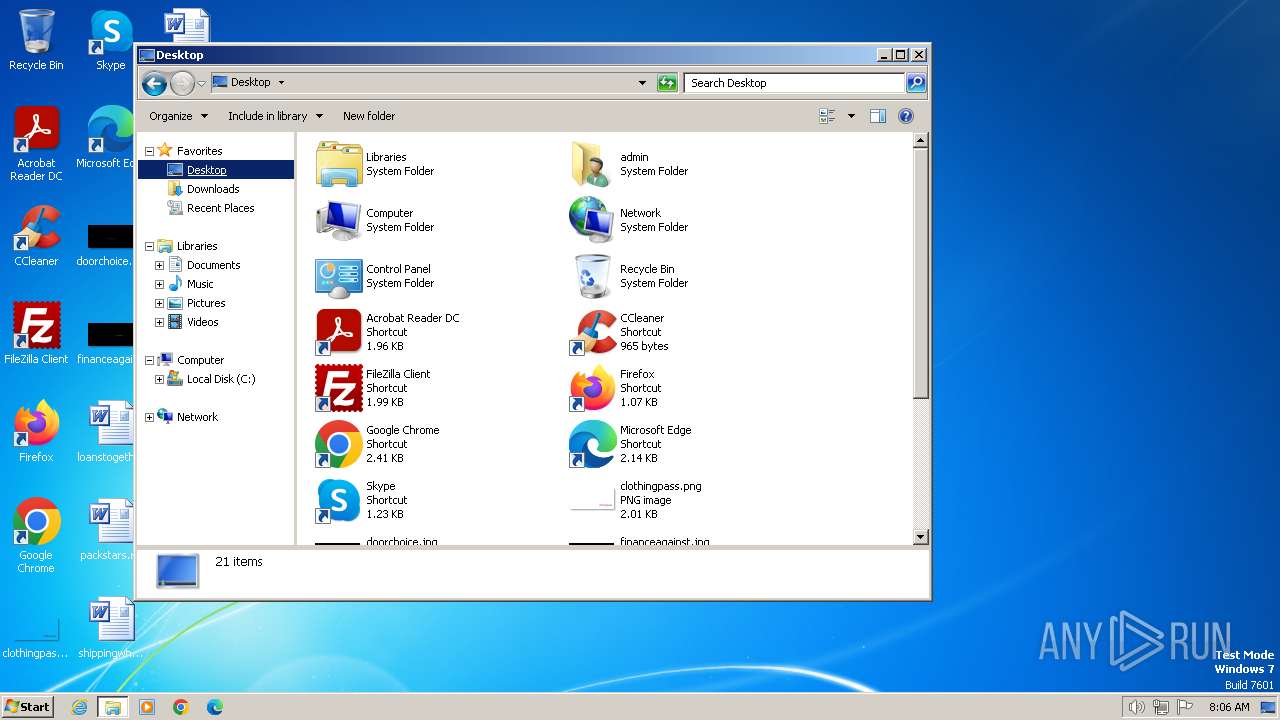Open Include in library menu
The image size is (1280, 720).
pos(275,116)
